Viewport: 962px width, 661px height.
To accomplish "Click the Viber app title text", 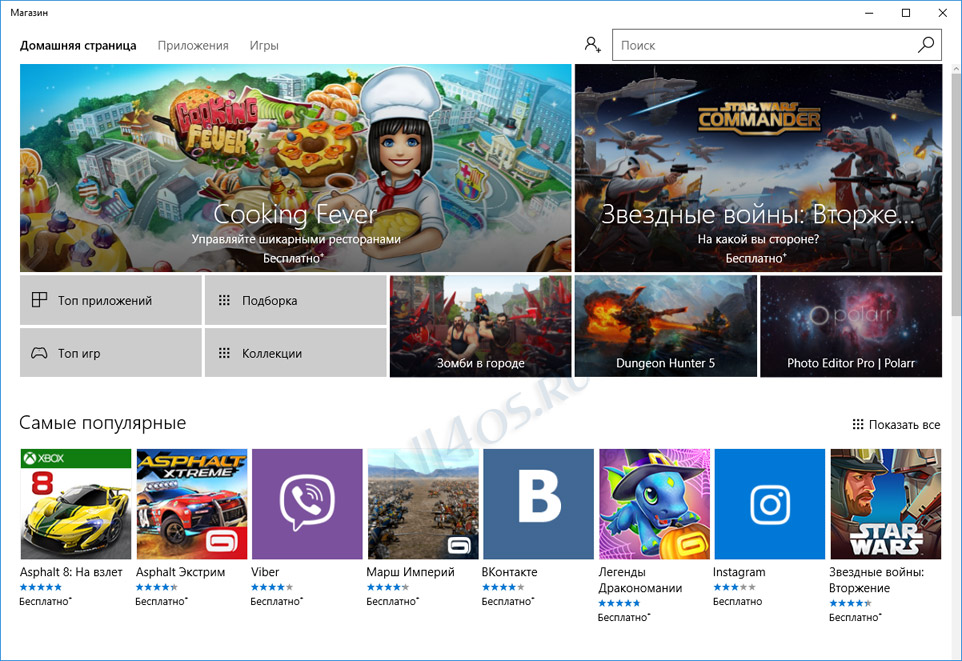I will coord(264,571).
